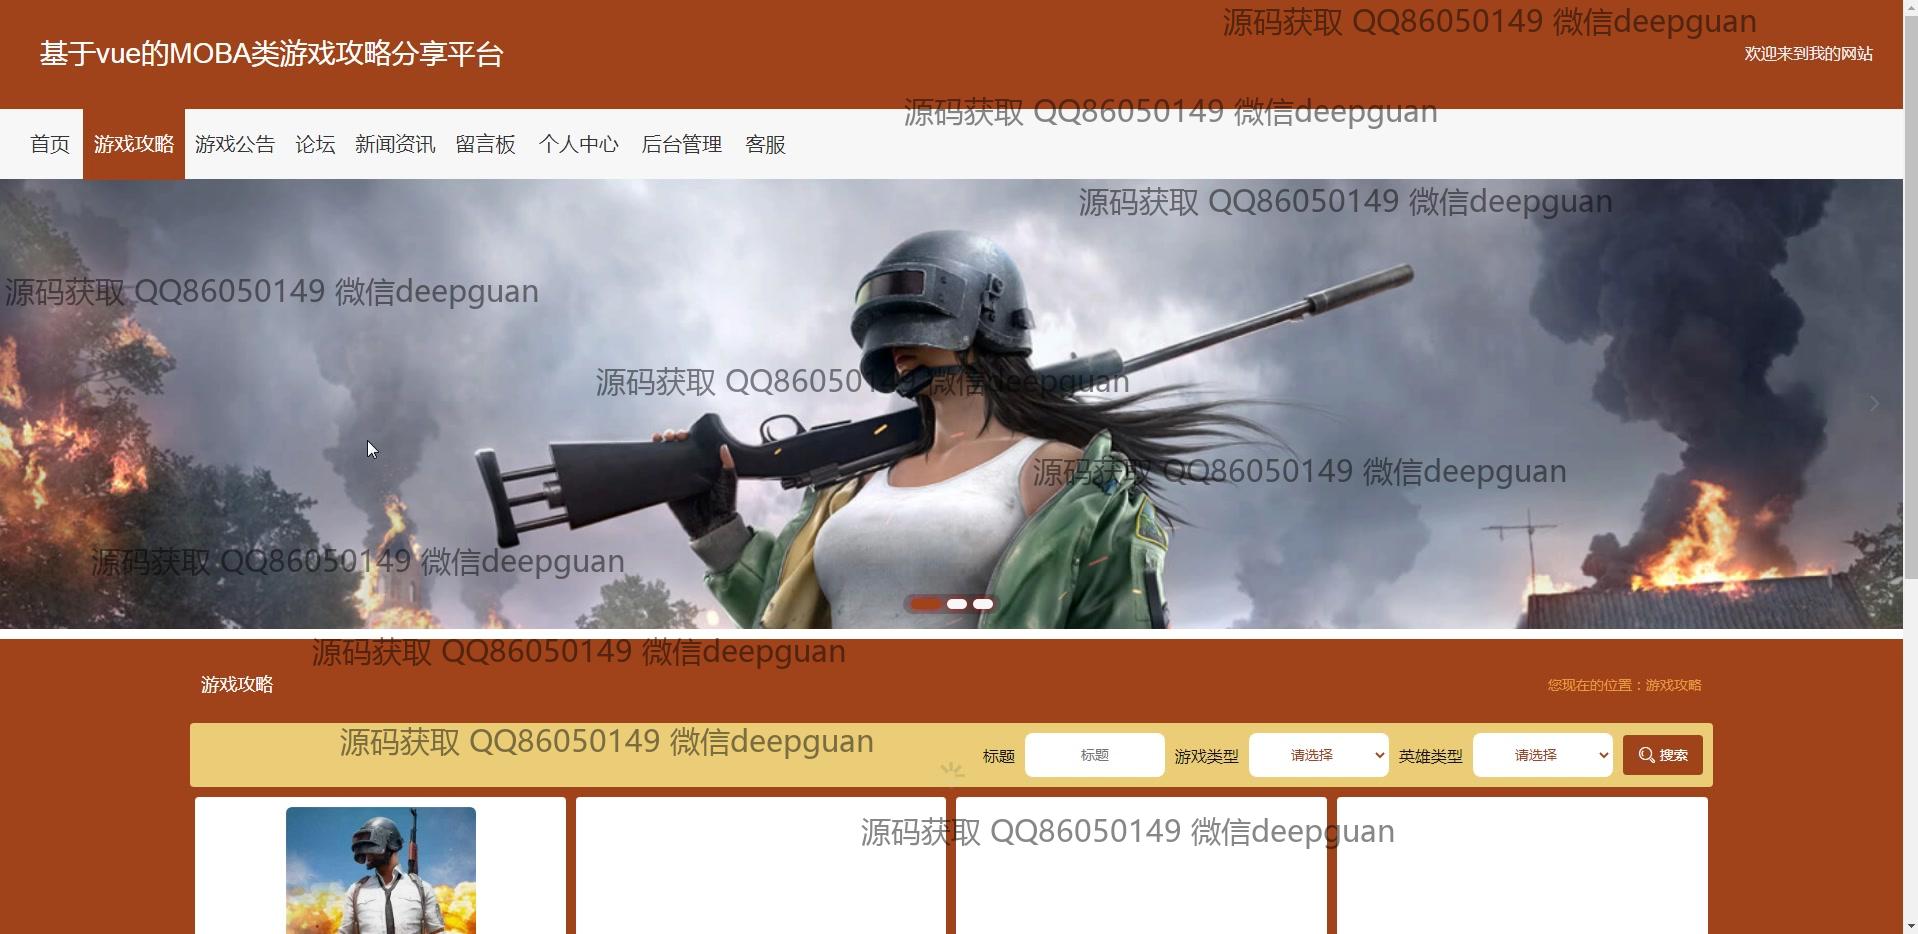The height and width of the screenshot is (934, 1918).
Task: Select the 游戏攻略 nav tab
Action: pos(134,144)
